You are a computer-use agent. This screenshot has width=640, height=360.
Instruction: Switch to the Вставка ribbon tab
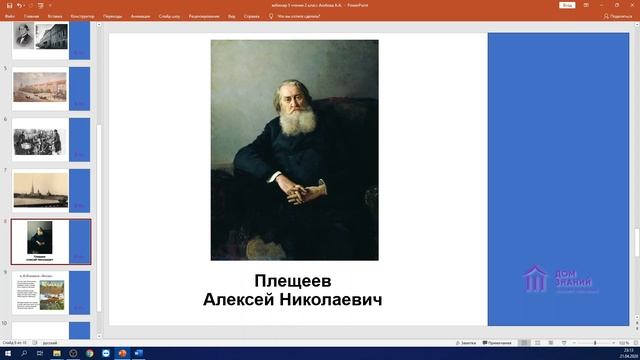55,16
